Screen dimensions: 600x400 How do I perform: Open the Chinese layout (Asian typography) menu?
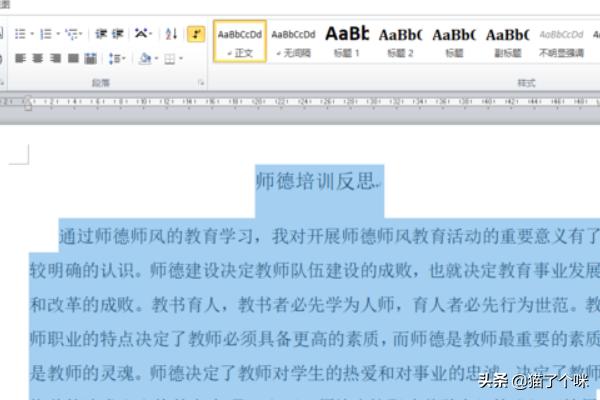pyautogui.click(x=143, y=34)
